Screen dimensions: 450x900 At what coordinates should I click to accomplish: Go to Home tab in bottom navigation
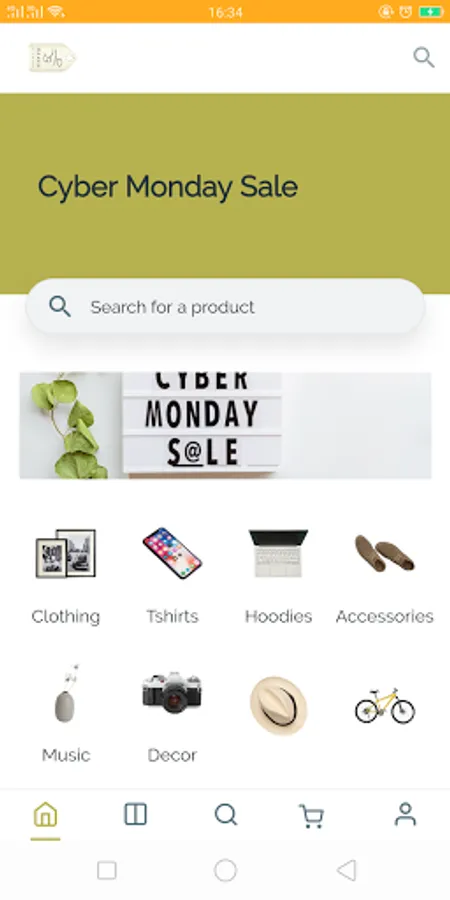(45, 814)
